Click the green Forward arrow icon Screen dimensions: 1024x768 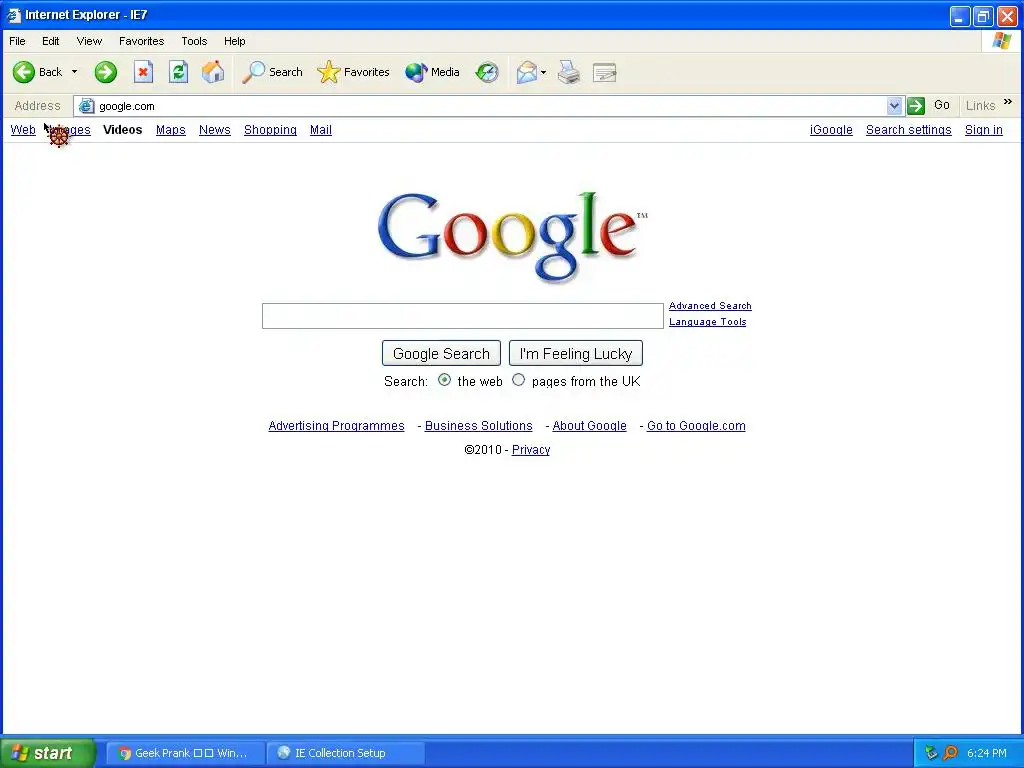105,72
